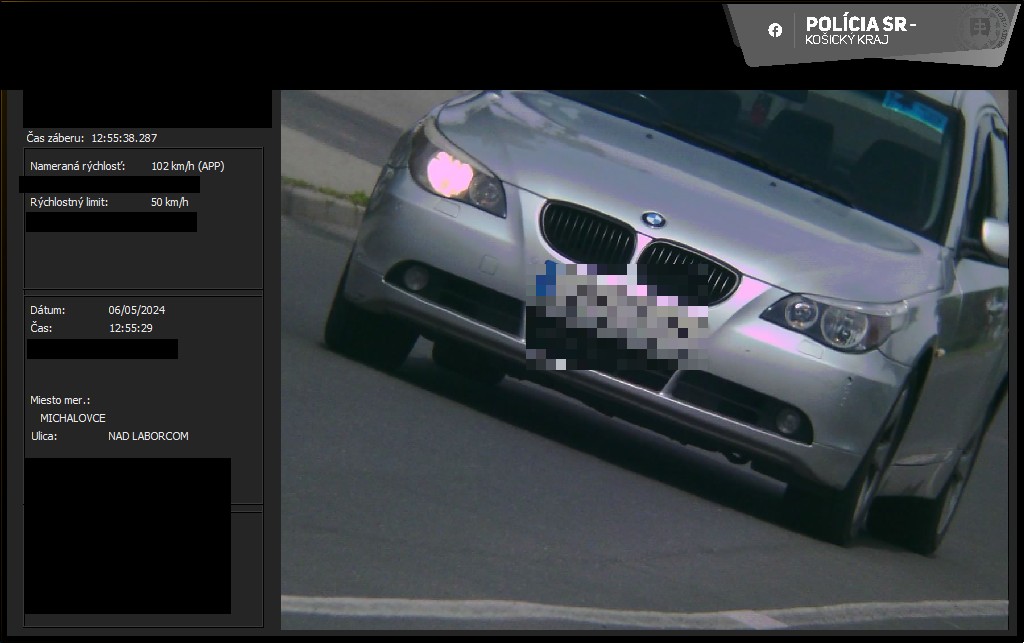This screenshot has width=1024, height=643.
Task: Select the measured speed 102 km/h value
Action: click(x=187, y=166)
